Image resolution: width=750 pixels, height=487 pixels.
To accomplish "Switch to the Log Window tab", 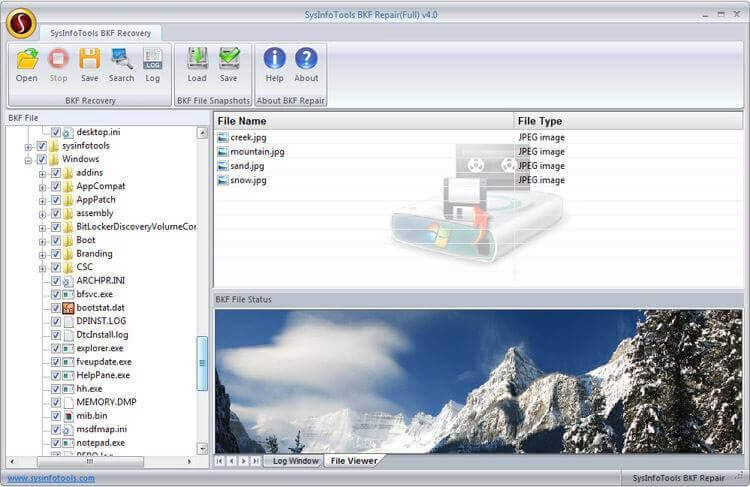I will pos(295,461).
